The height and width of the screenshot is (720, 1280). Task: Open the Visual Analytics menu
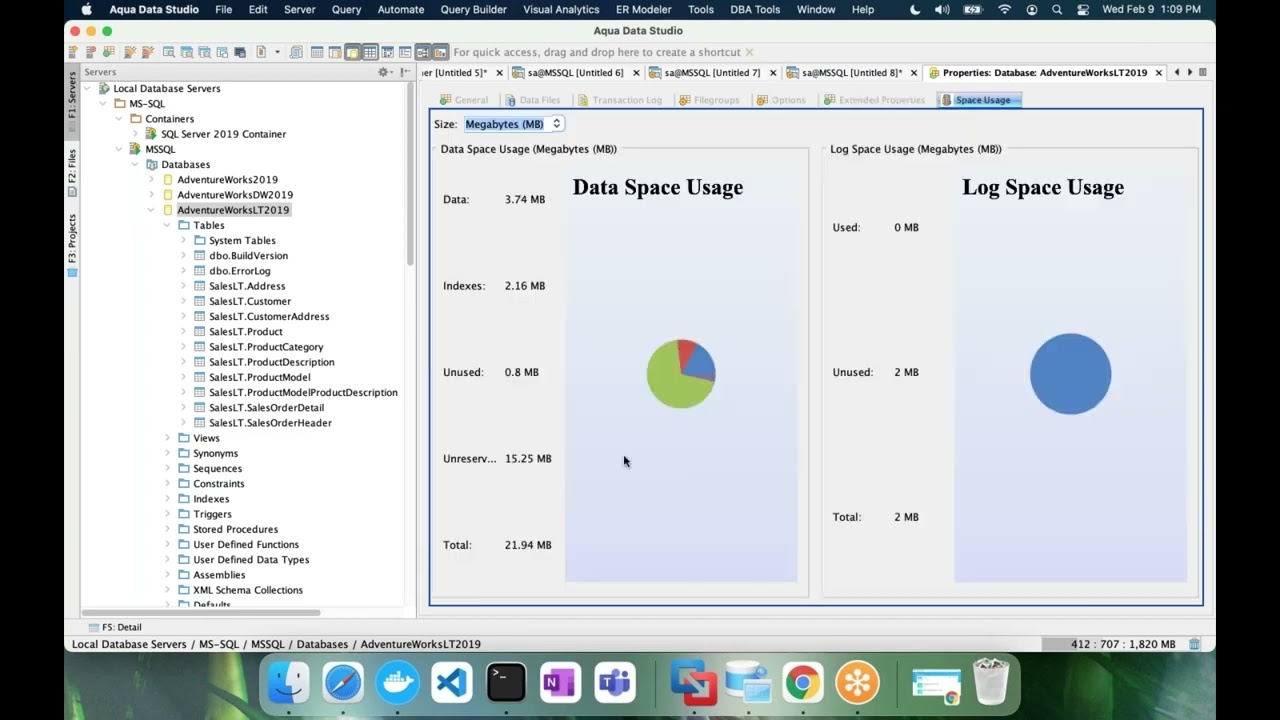(561, 9)
